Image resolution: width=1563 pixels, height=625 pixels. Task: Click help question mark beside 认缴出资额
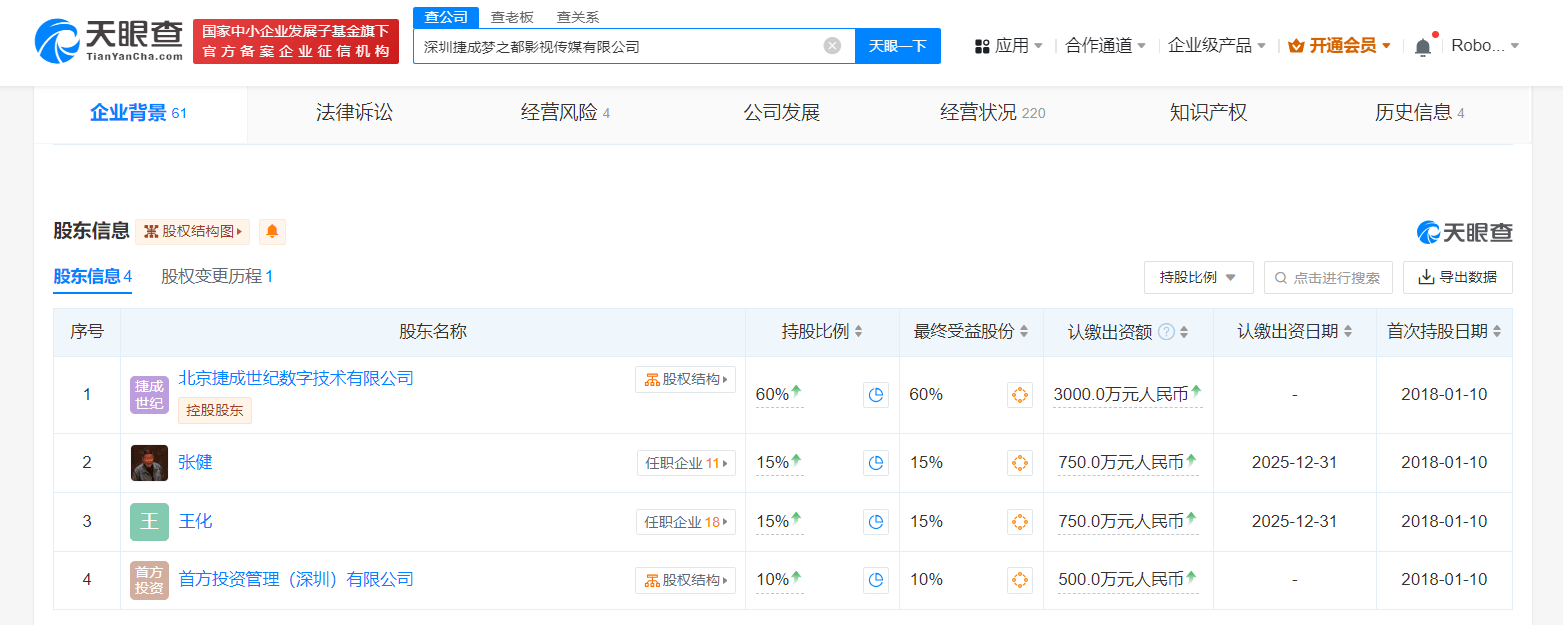tap(1166, 332)
